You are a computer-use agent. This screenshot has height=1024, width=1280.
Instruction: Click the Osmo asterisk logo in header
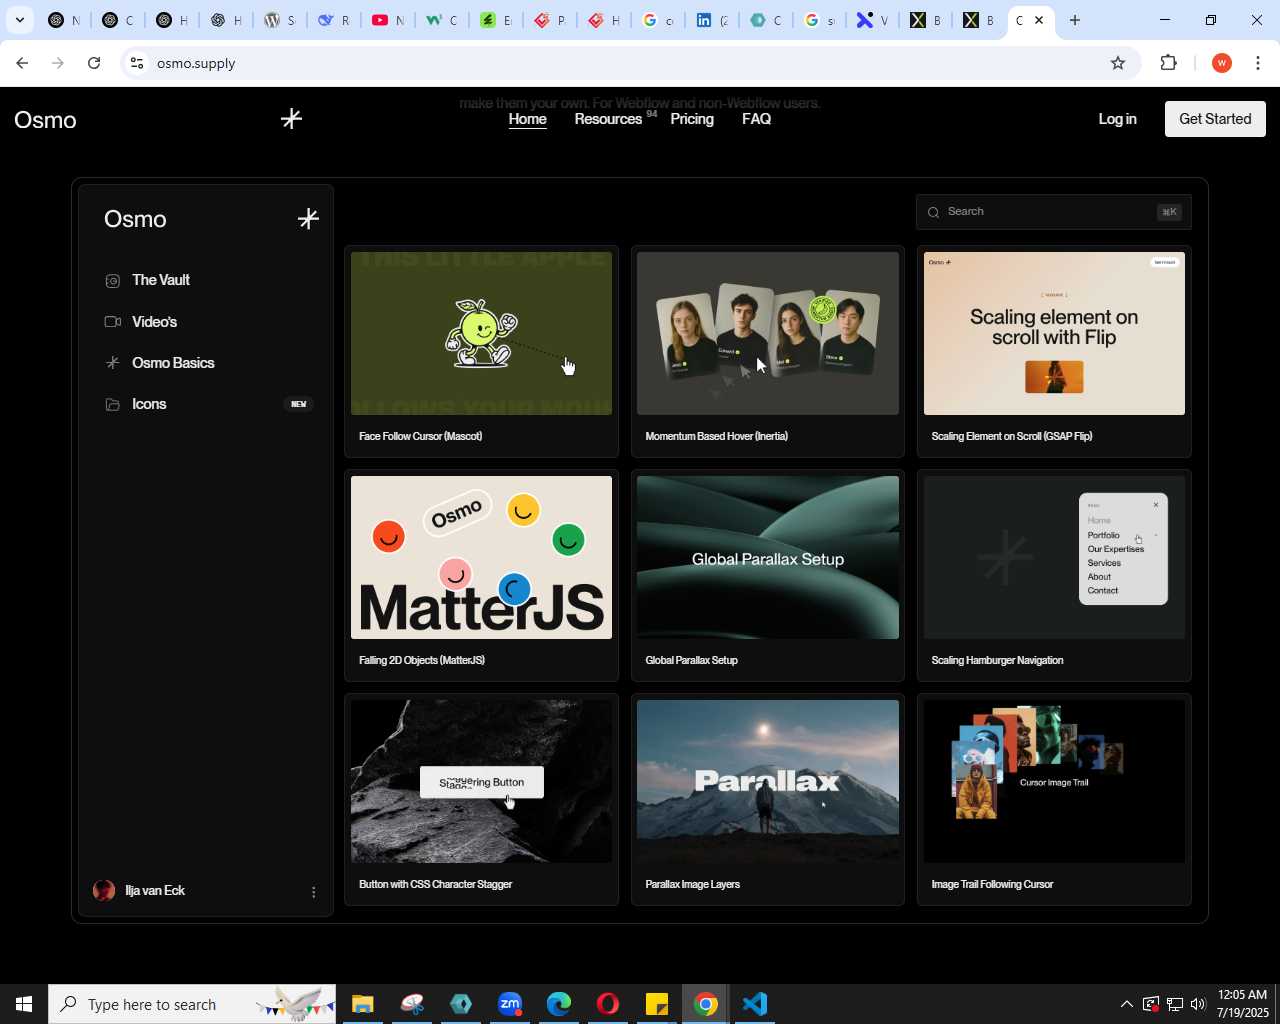(x=291, y=119)
